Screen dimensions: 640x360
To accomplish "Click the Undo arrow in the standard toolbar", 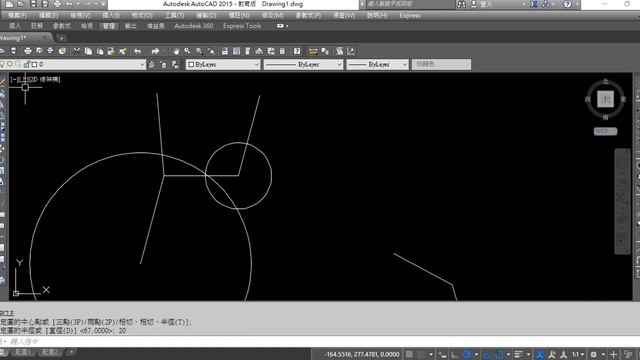I will click(x=138, y=51).
